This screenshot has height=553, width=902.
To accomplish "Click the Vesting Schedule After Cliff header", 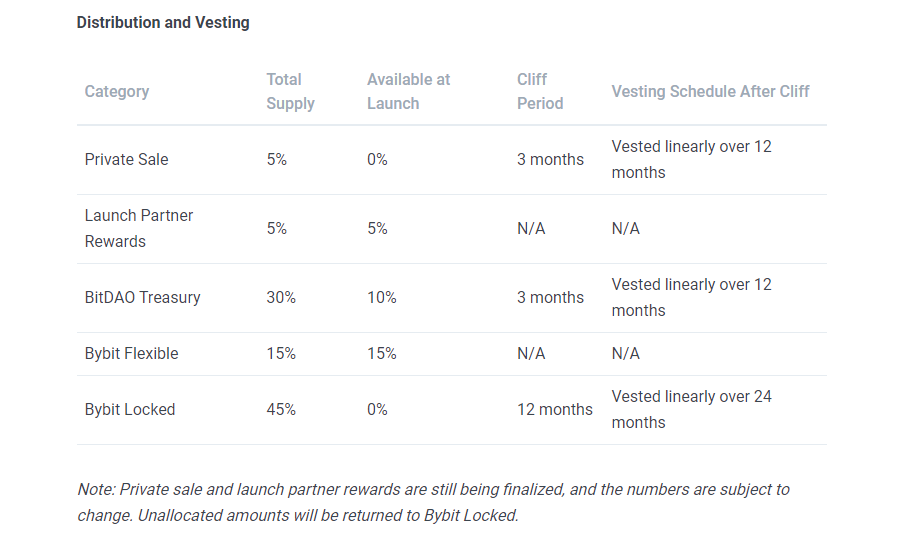I will point(710,91).
